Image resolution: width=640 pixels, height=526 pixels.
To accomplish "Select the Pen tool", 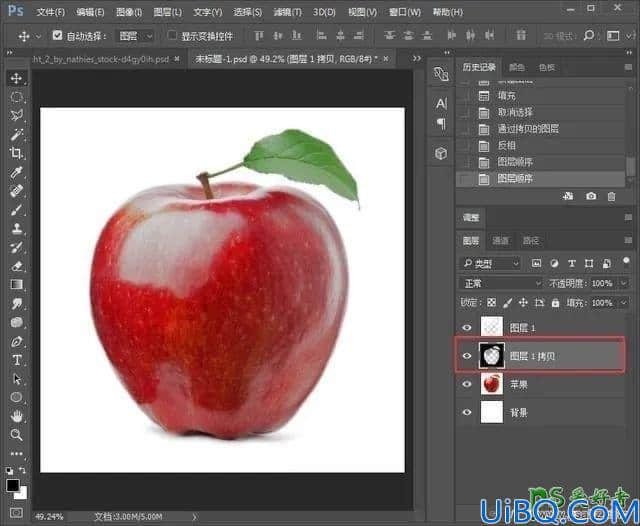I will [x=16, y=341].
